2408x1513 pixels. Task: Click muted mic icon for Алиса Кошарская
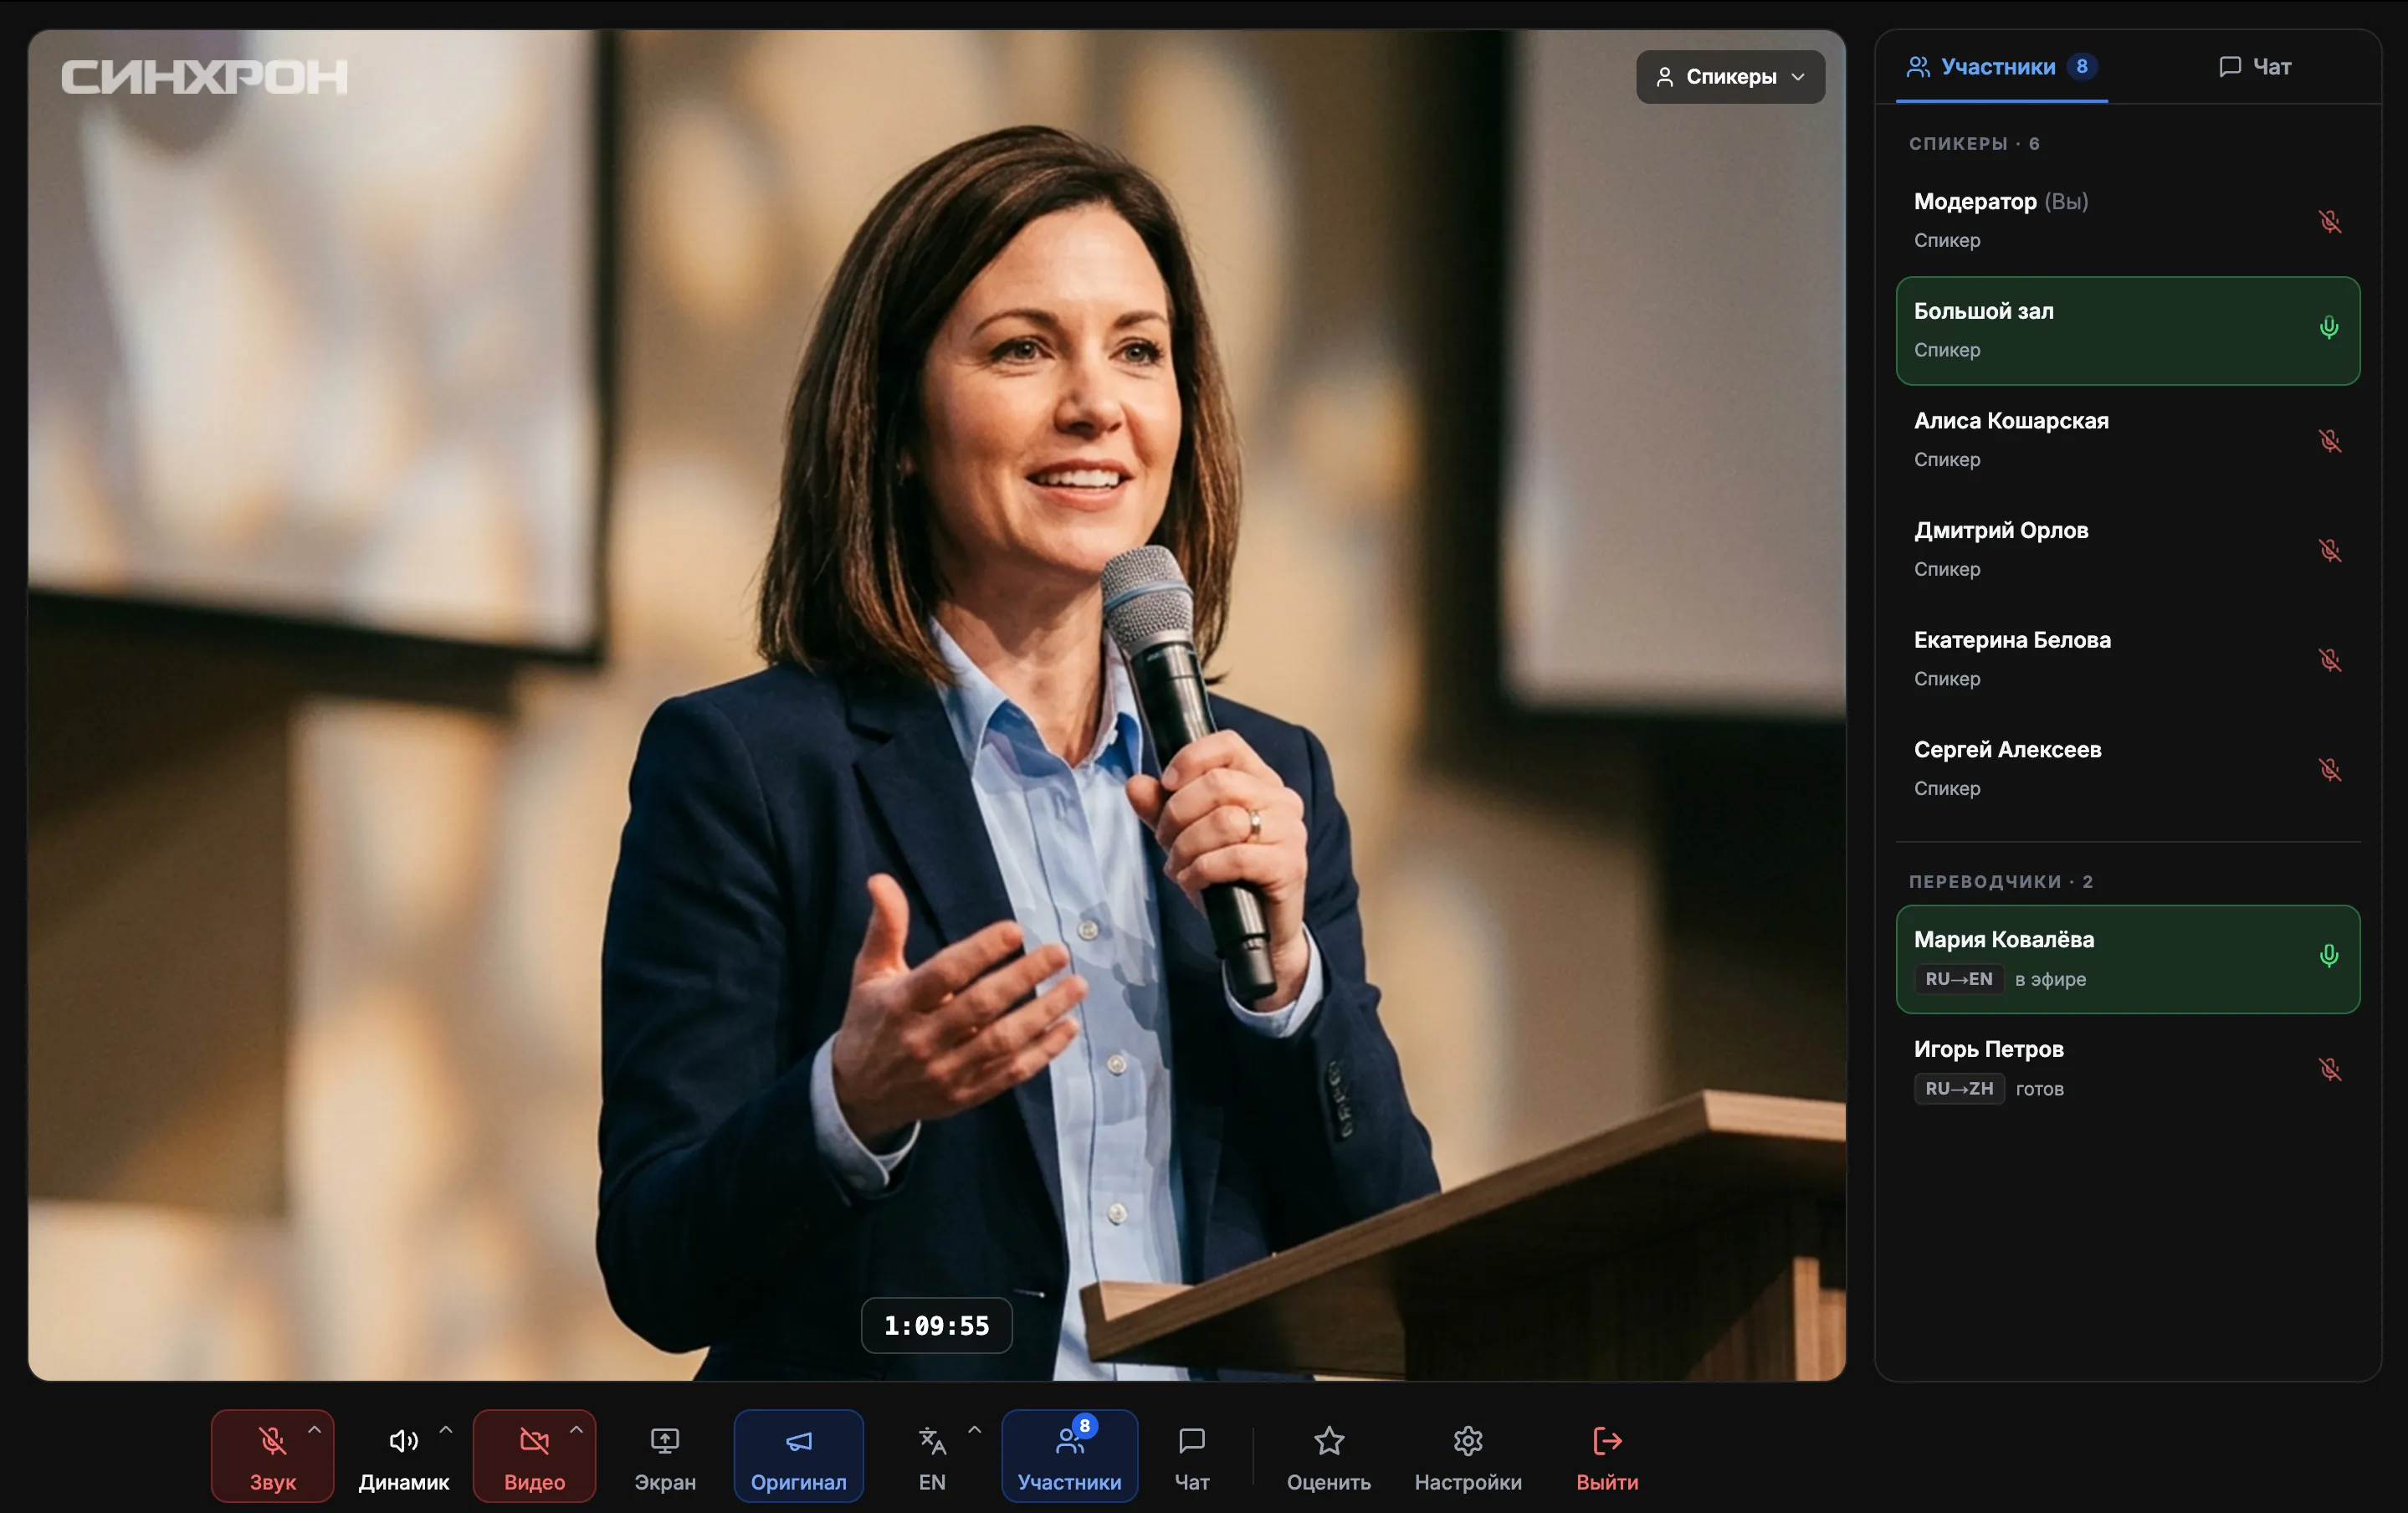(2330, 440)
